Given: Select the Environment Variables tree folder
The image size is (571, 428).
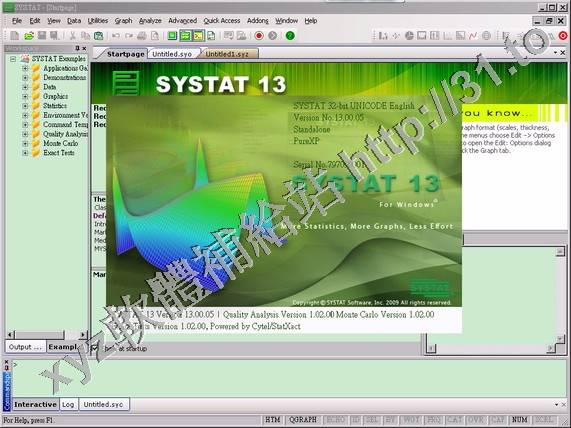Looking at the screenshot, I should point(66,115).
